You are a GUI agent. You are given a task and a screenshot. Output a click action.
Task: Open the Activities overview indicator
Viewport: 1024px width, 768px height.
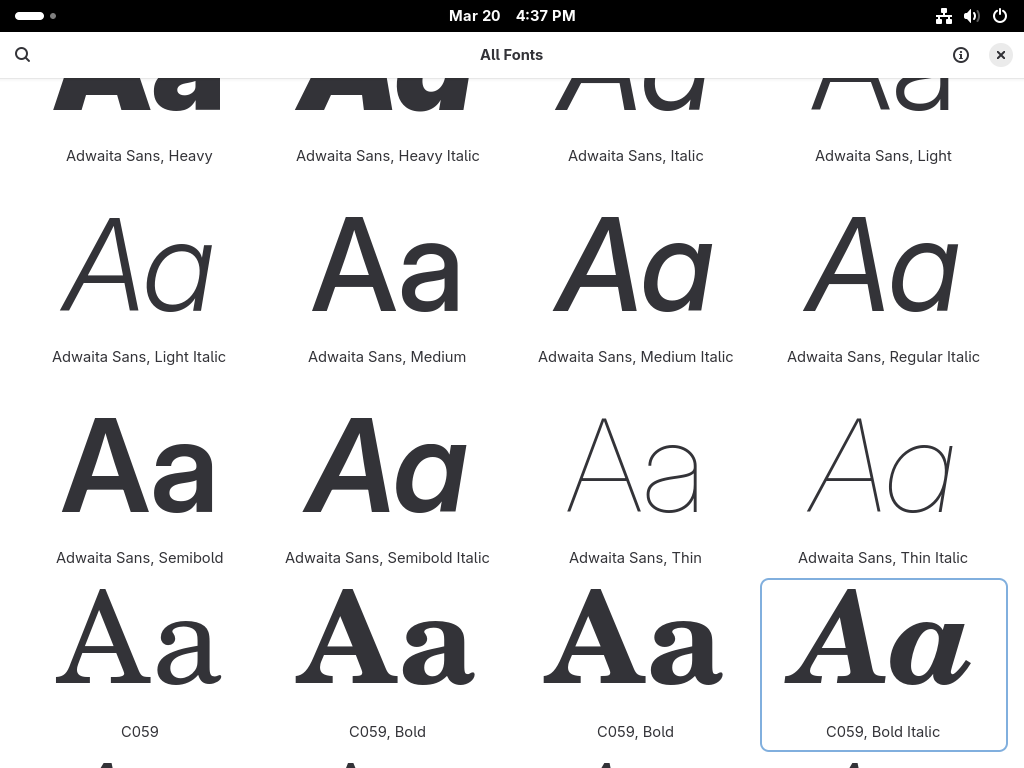[x=35, y=16]
